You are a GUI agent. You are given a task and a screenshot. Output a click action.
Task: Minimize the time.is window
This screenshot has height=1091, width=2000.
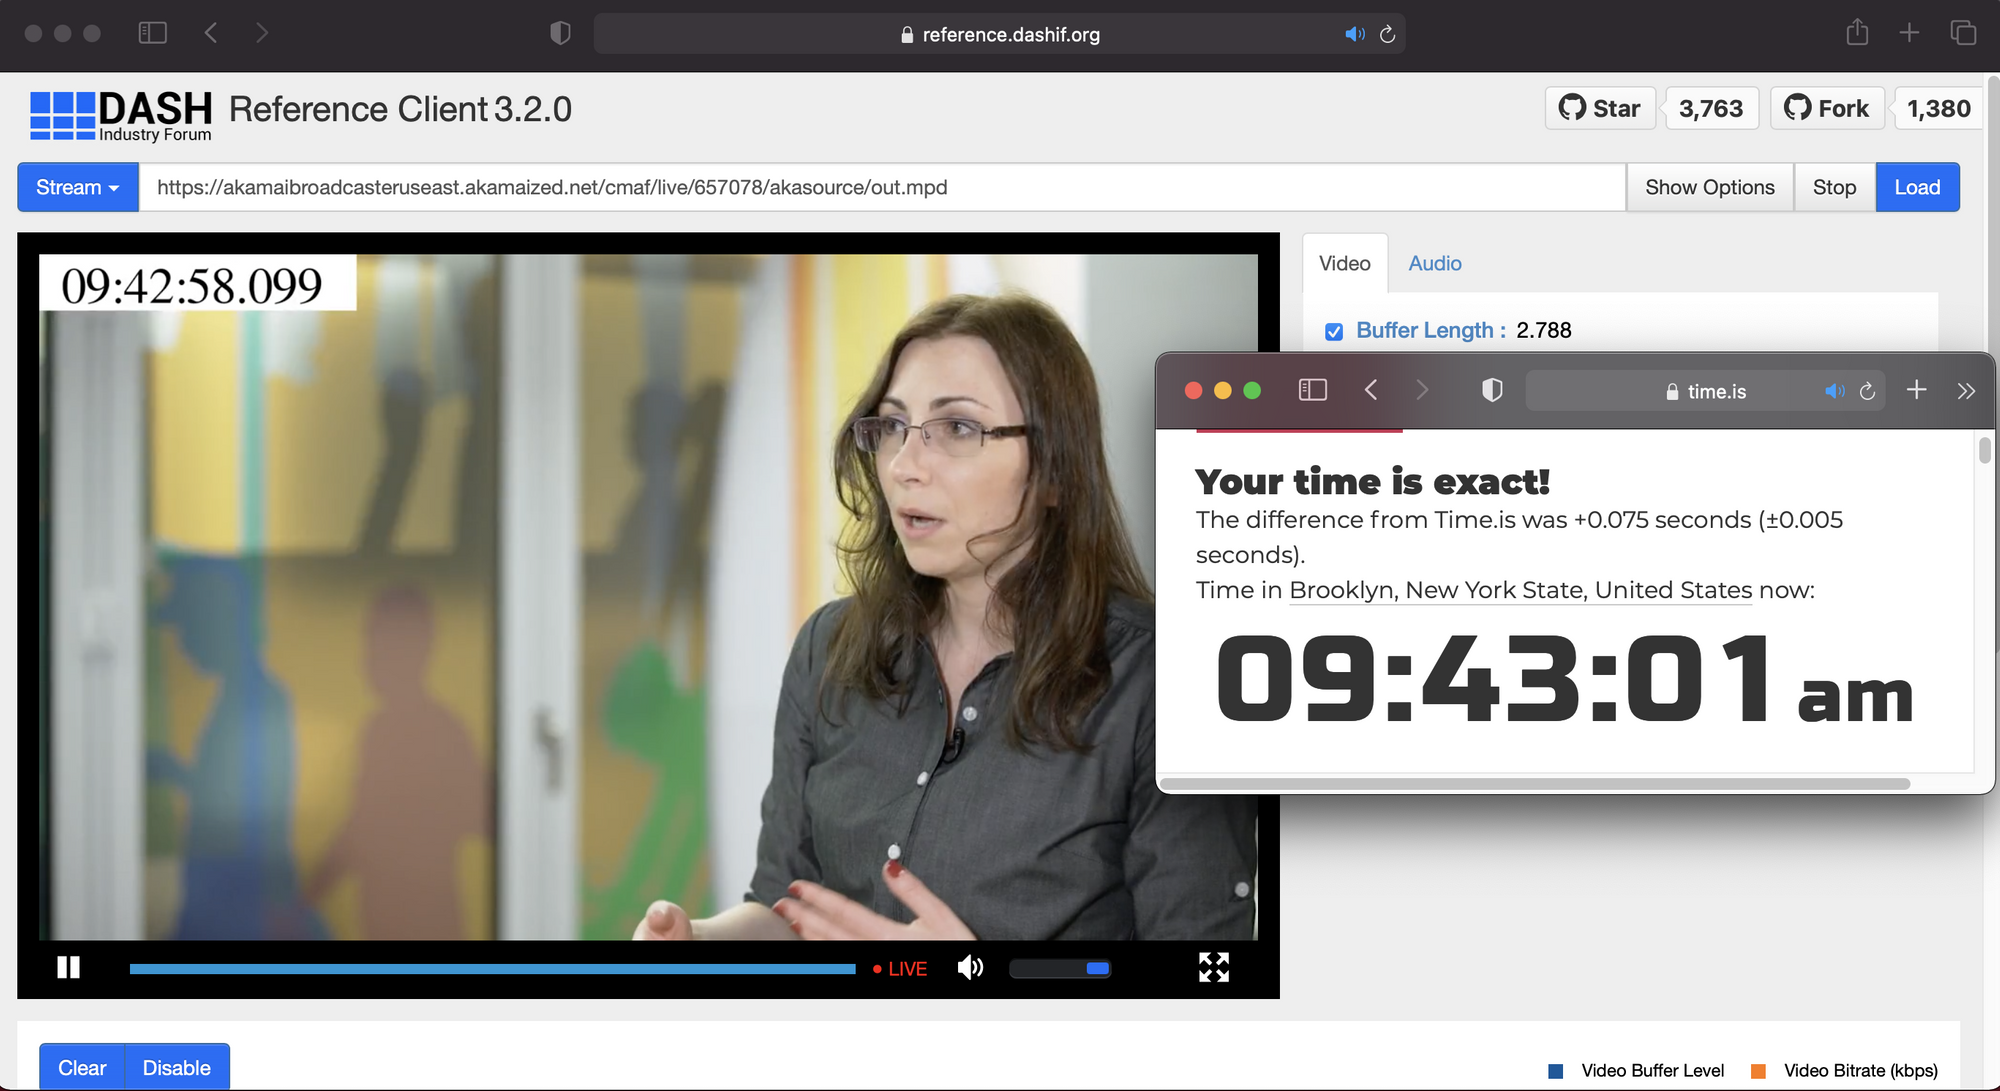coord(1222,390)
